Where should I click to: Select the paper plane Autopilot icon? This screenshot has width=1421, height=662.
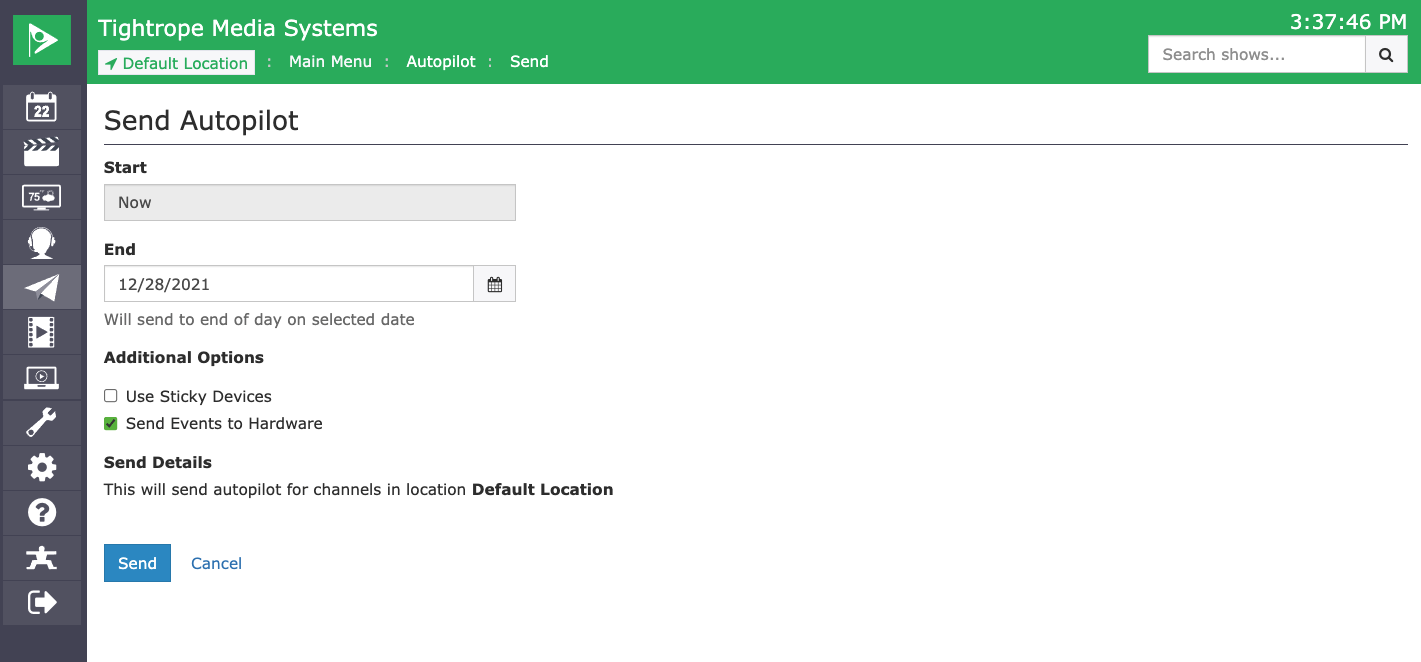42,287
